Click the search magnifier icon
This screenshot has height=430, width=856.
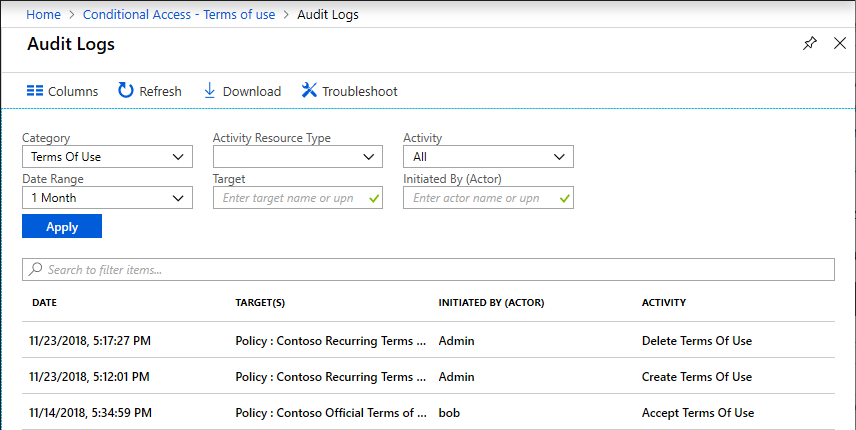pos(35,270)
